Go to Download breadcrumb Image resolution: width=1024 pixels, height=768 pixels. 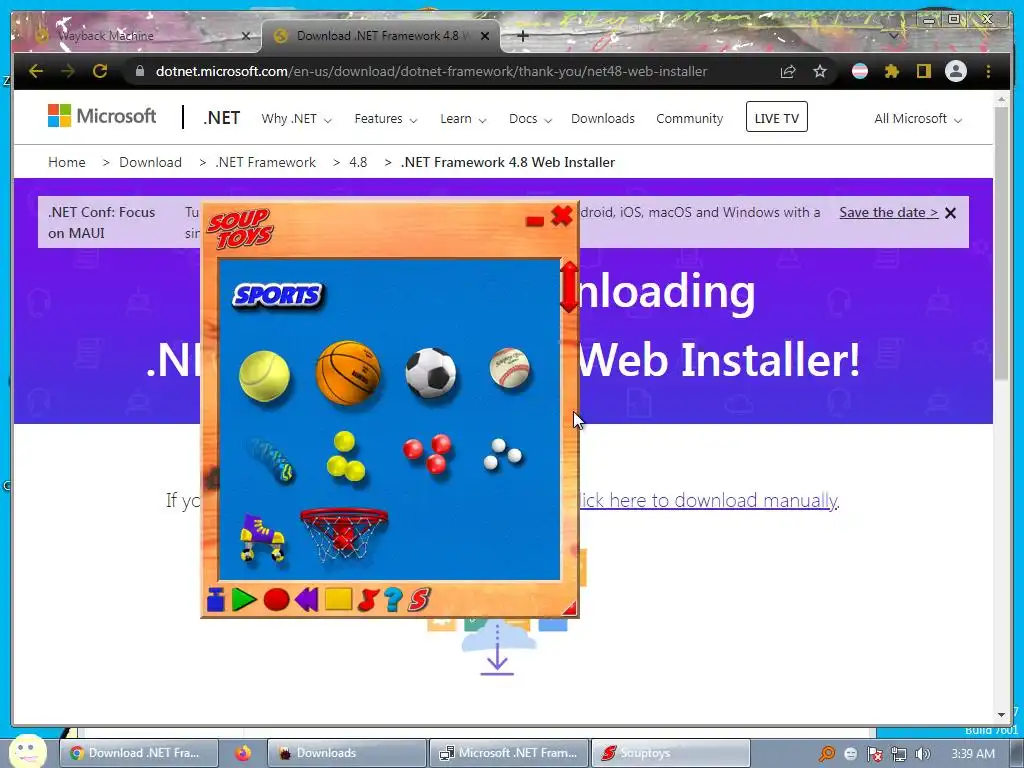(150, 162)
